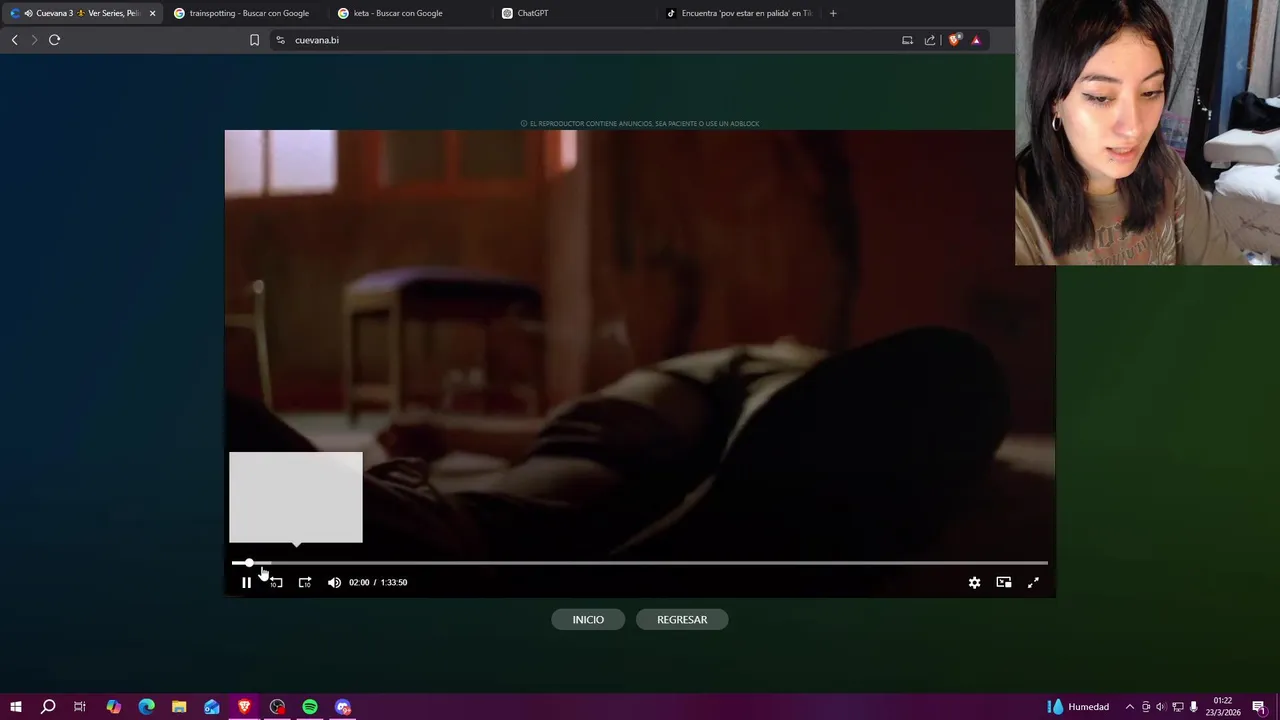Open the Brave Rewards triangle icon
Image resolution: width=1280 pixels, height=720 pixels.
click(x=976, y=40)
